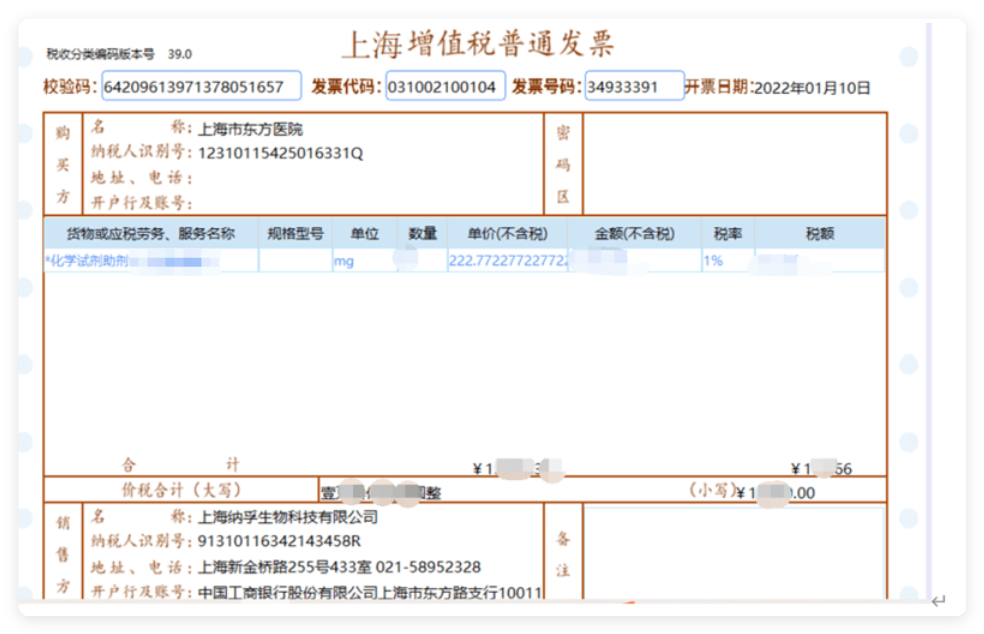Select the 数量 column header
The width and height of the screenshot is (984, 634).
coord(423,234)
